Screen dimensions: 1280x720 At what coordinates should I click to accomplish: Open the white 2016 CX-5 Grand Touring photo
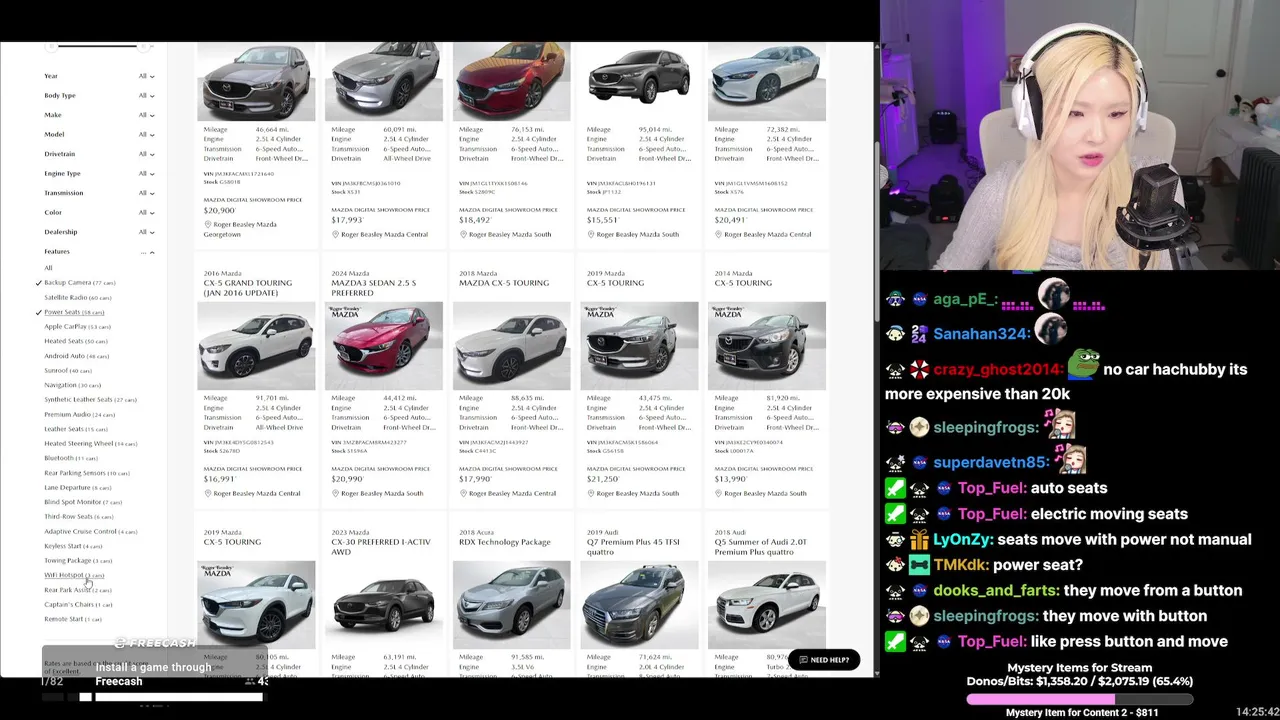[x=256, y=346]
